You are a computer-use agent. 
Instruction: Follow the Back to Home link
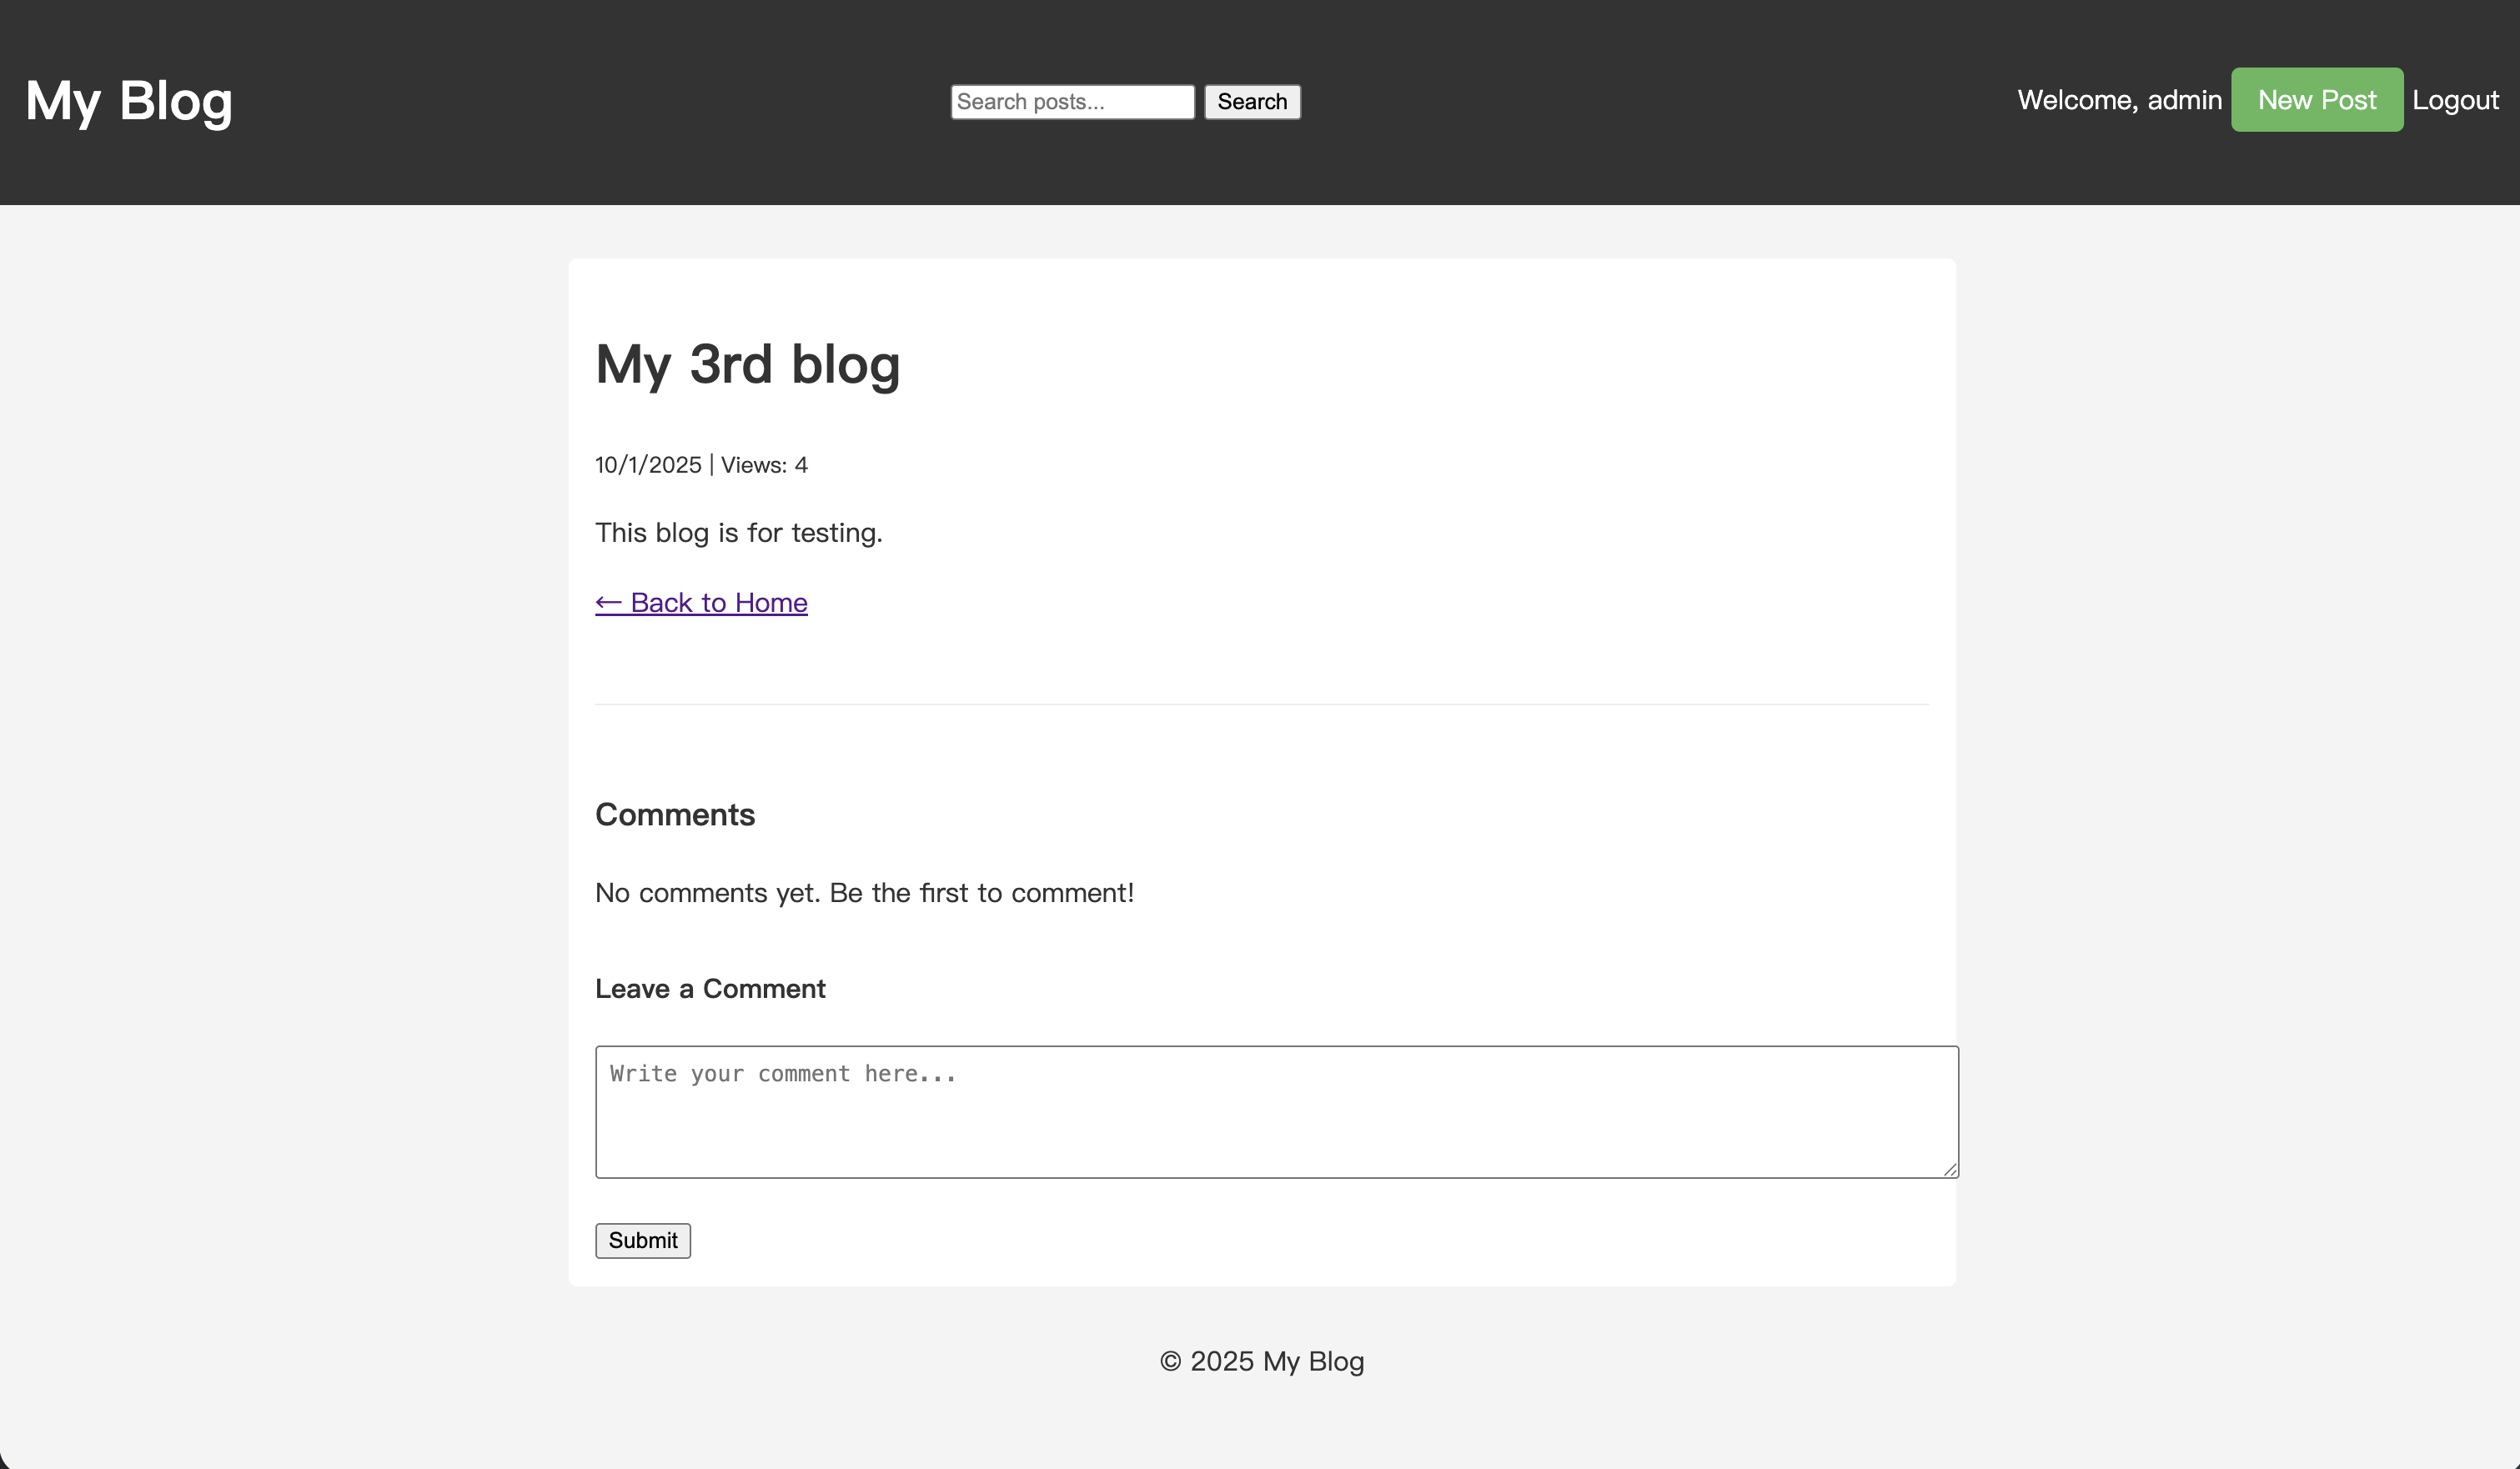(x=718, y=603)
